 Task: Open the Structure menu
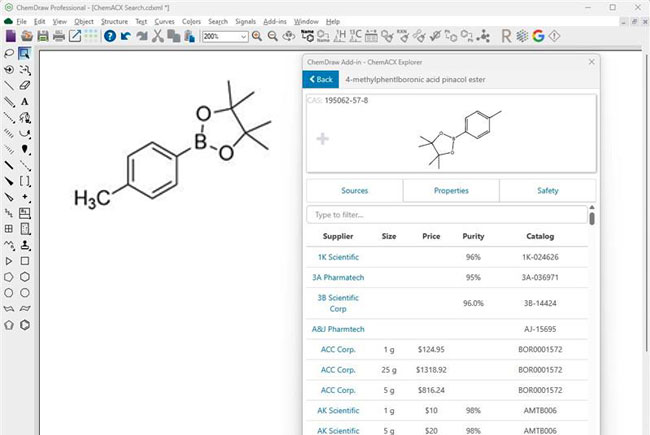pos(114,21)
